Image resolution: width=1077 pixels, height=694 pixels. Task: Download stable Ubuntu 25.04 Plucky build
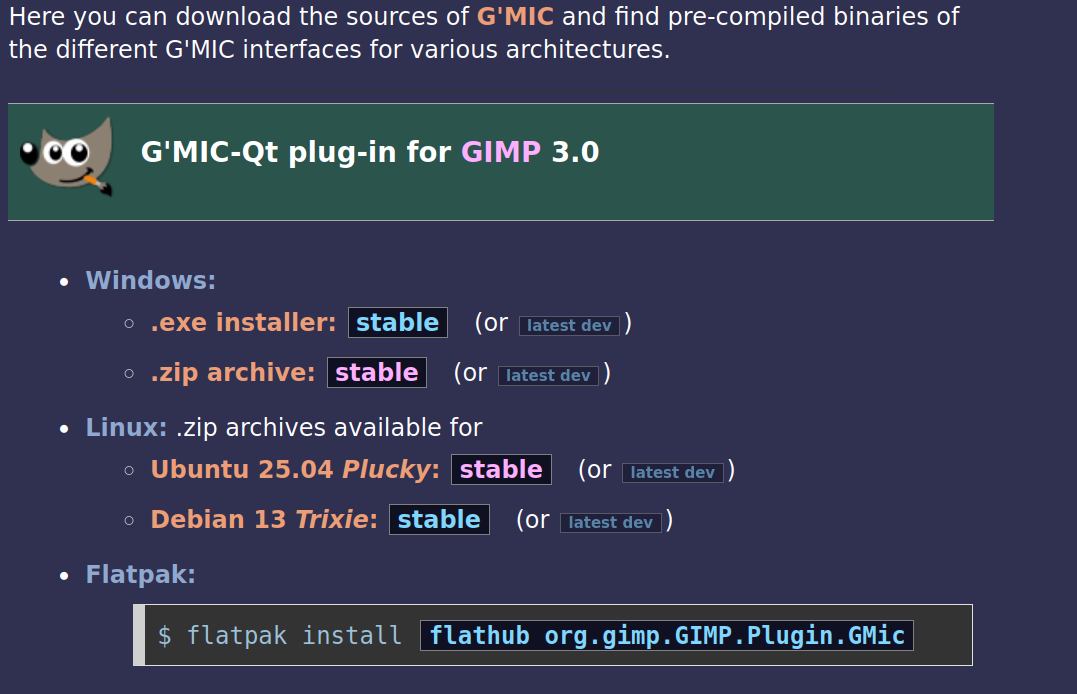[501, 469]
